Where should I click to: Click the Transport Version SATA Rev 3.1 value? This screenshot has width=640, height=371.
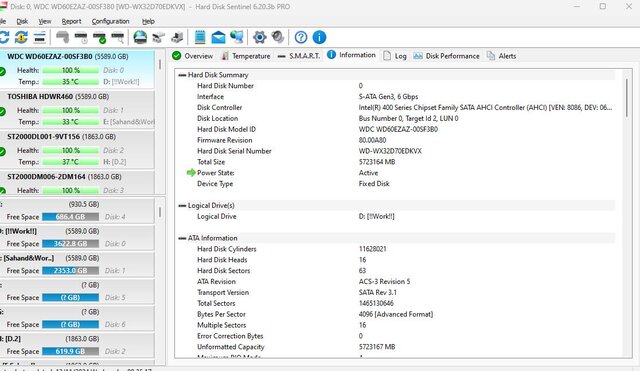coord(378,292)
